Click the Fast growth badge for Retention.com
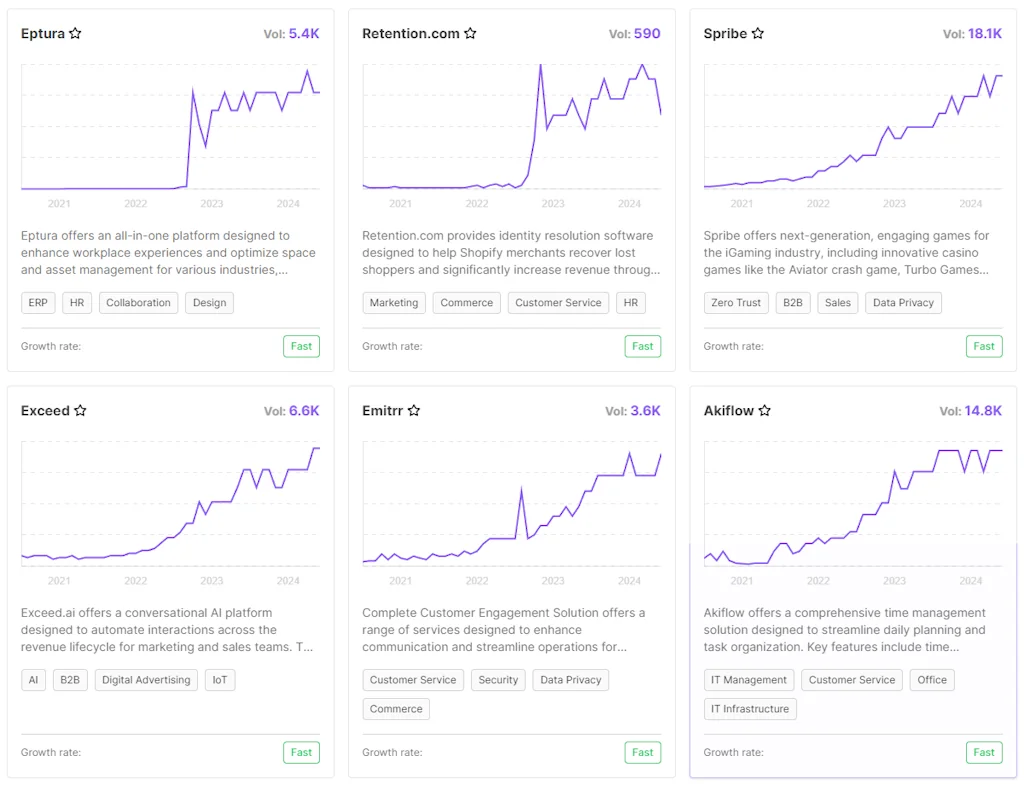The height and width of the screenshot is (785, 1024). pos(642,346)
